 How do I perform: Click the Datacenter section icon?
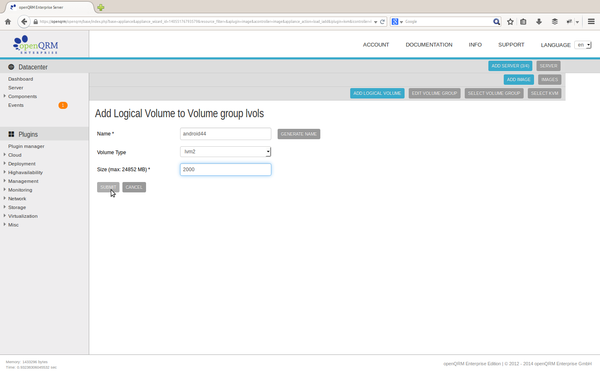11,67
